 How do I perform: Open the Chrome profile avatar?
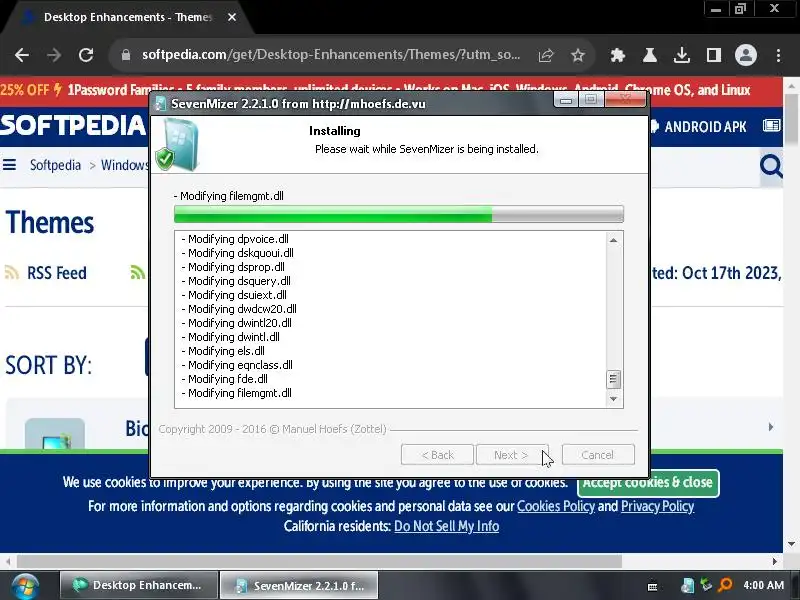[745, 55]
